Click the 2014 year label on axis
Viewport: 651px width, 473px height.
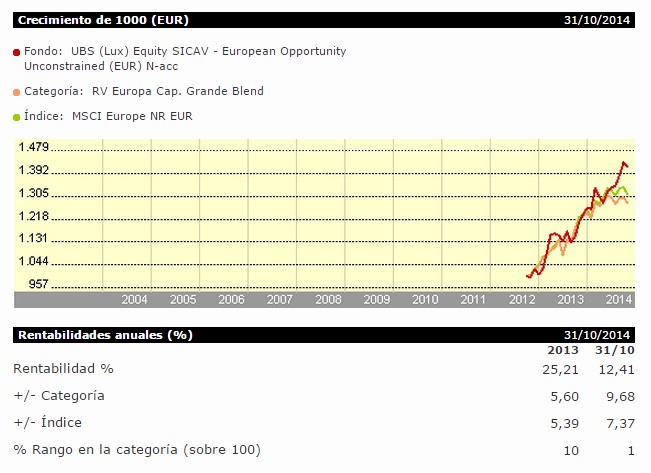click(x=619, y=299)
